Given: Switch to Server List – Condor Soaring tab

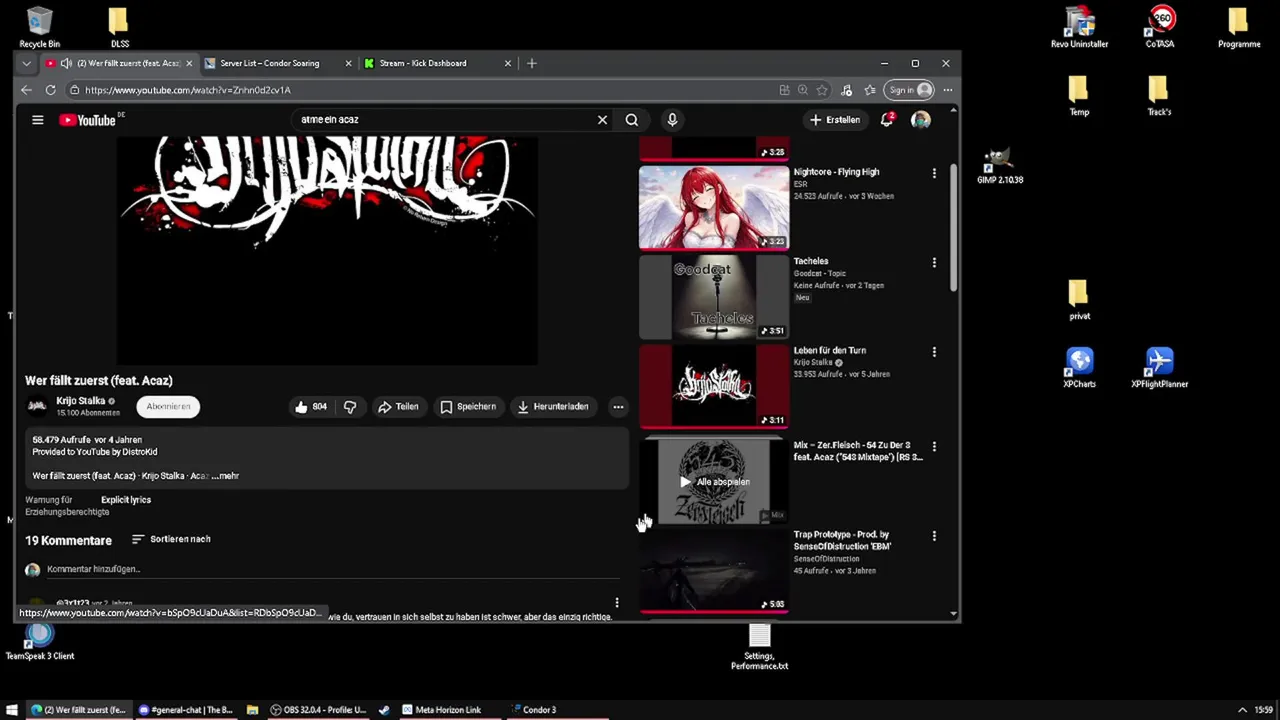Looking at the screenshot, I should pos(270,63).
